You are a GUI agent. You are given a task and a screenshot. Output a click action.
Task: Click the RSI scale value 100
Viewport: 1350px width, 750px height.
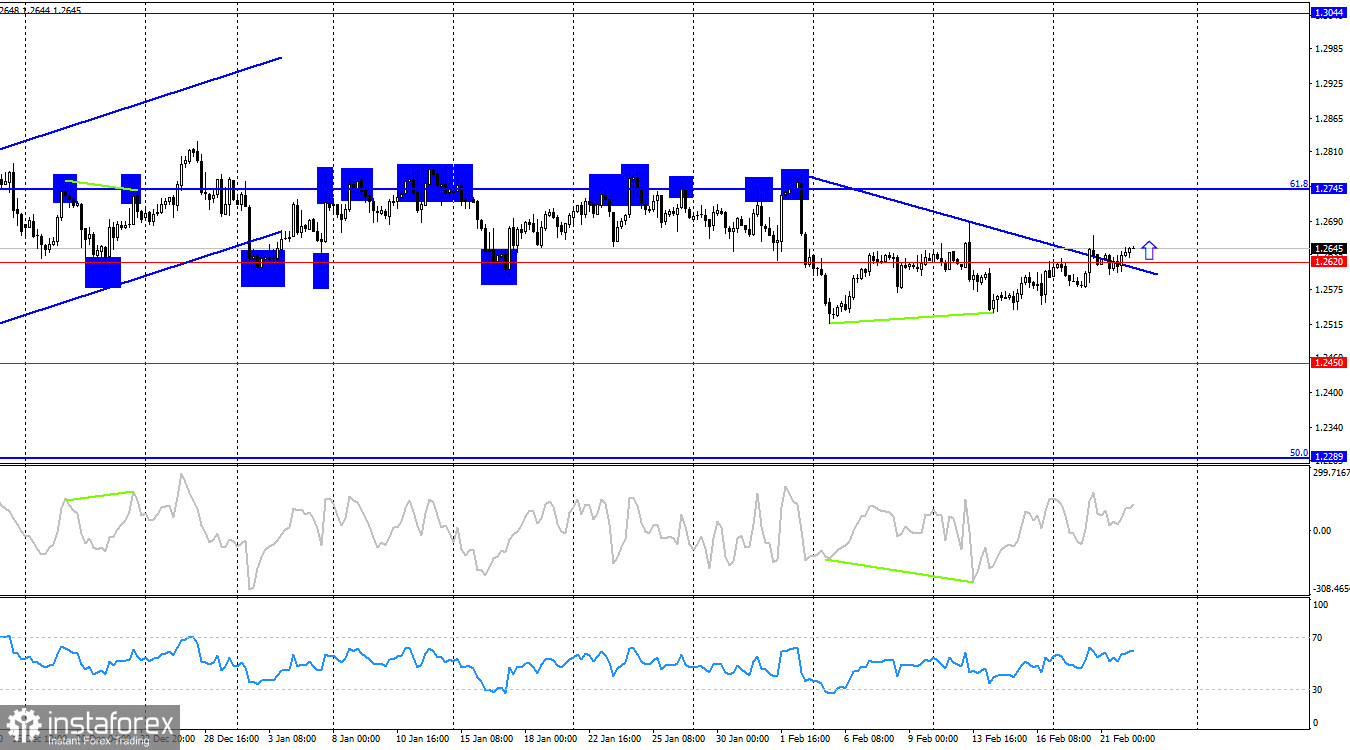coord(1321,605)
